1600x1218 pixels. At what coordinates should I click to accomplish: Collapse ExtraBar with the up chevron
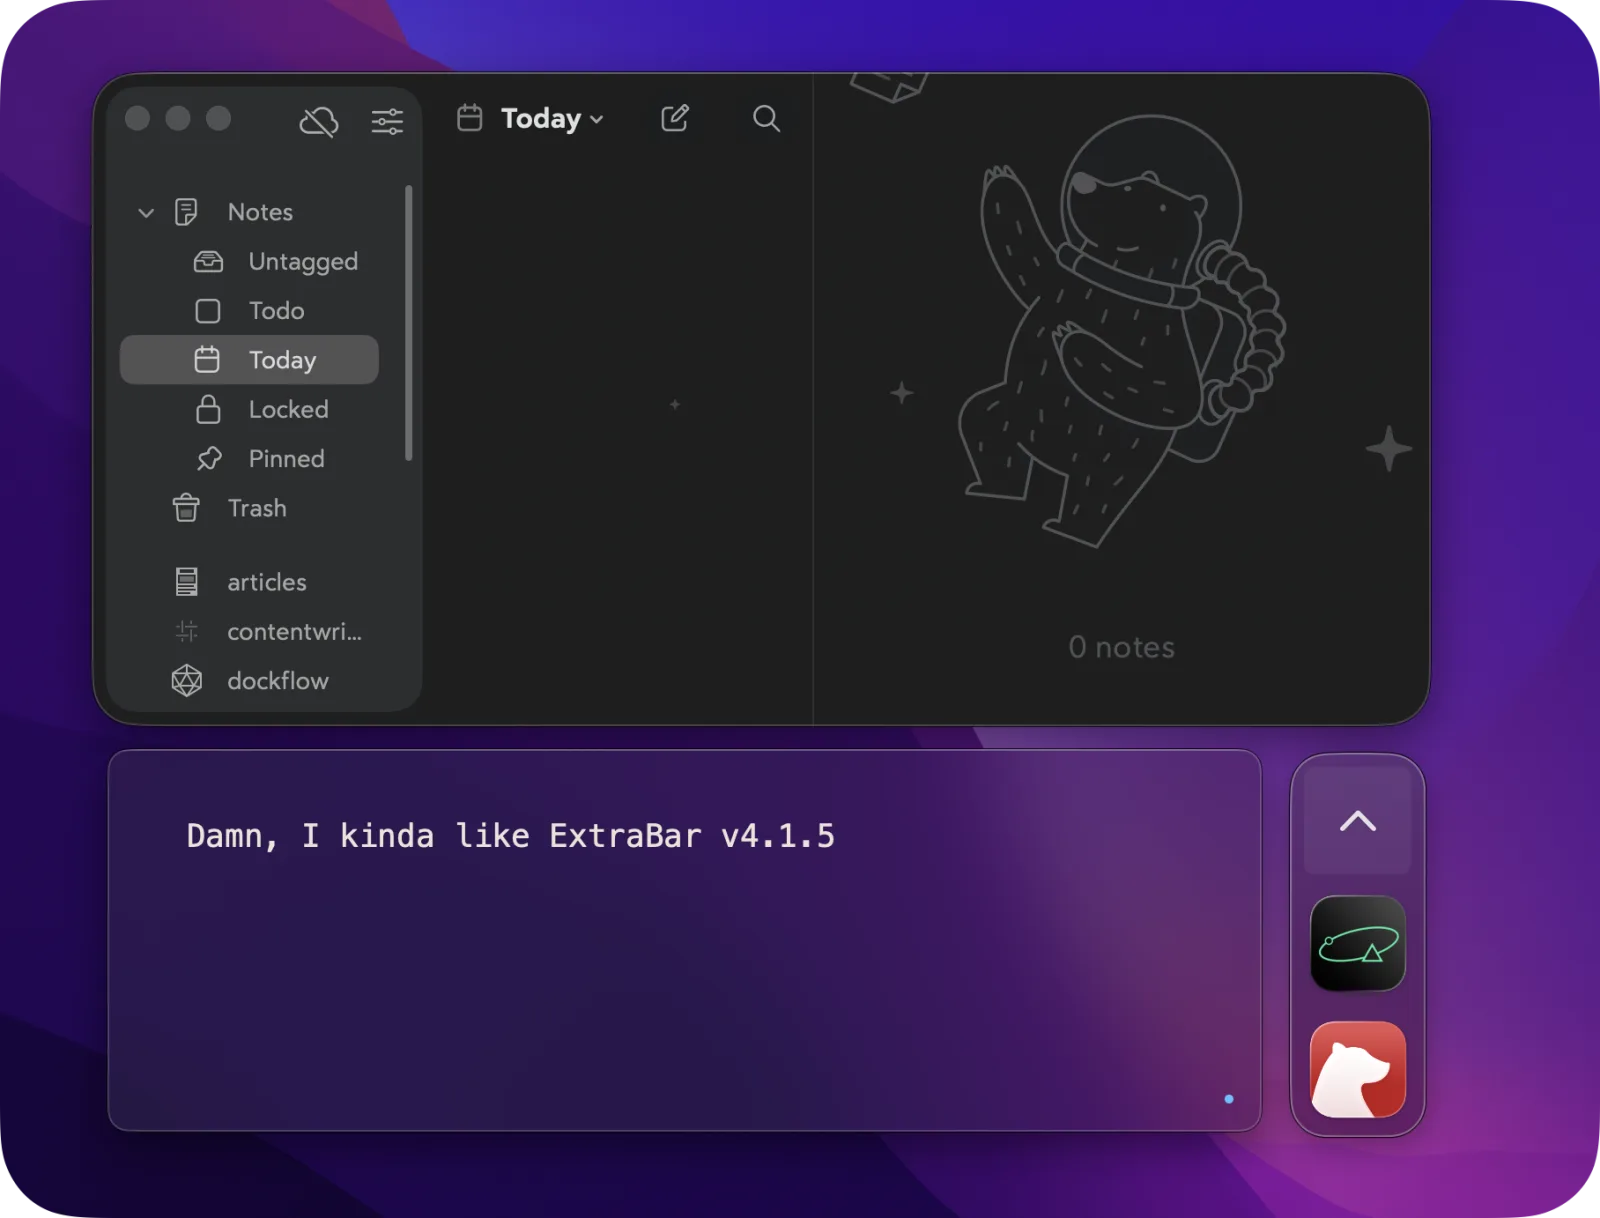pyautogui.click(x=1357, y=821)
